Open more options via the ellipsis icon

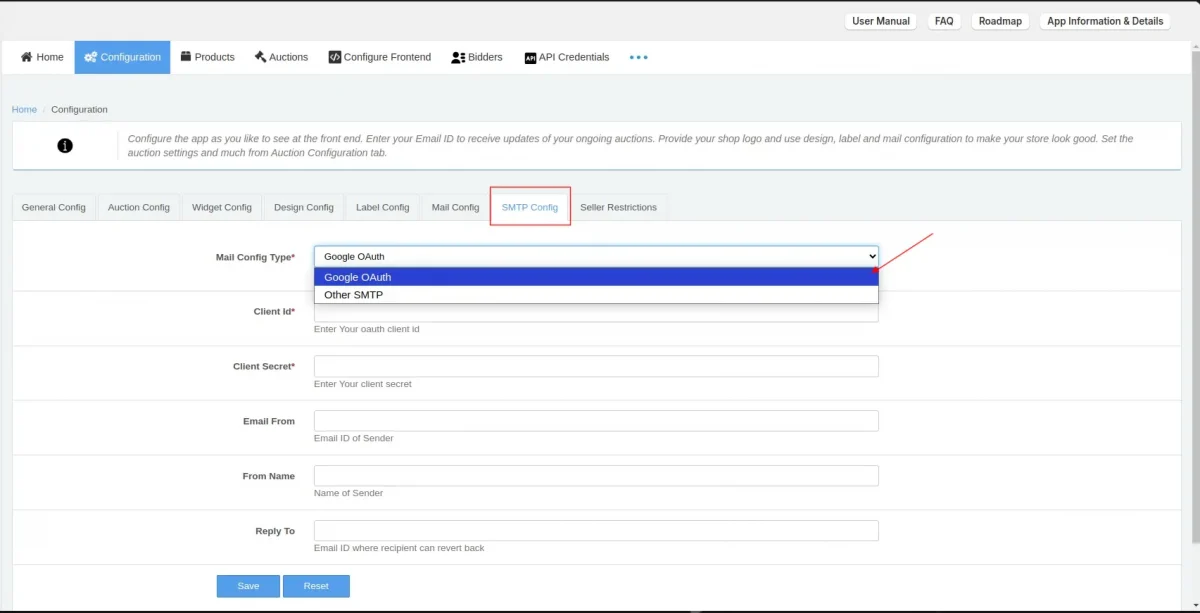click(638, 57)
